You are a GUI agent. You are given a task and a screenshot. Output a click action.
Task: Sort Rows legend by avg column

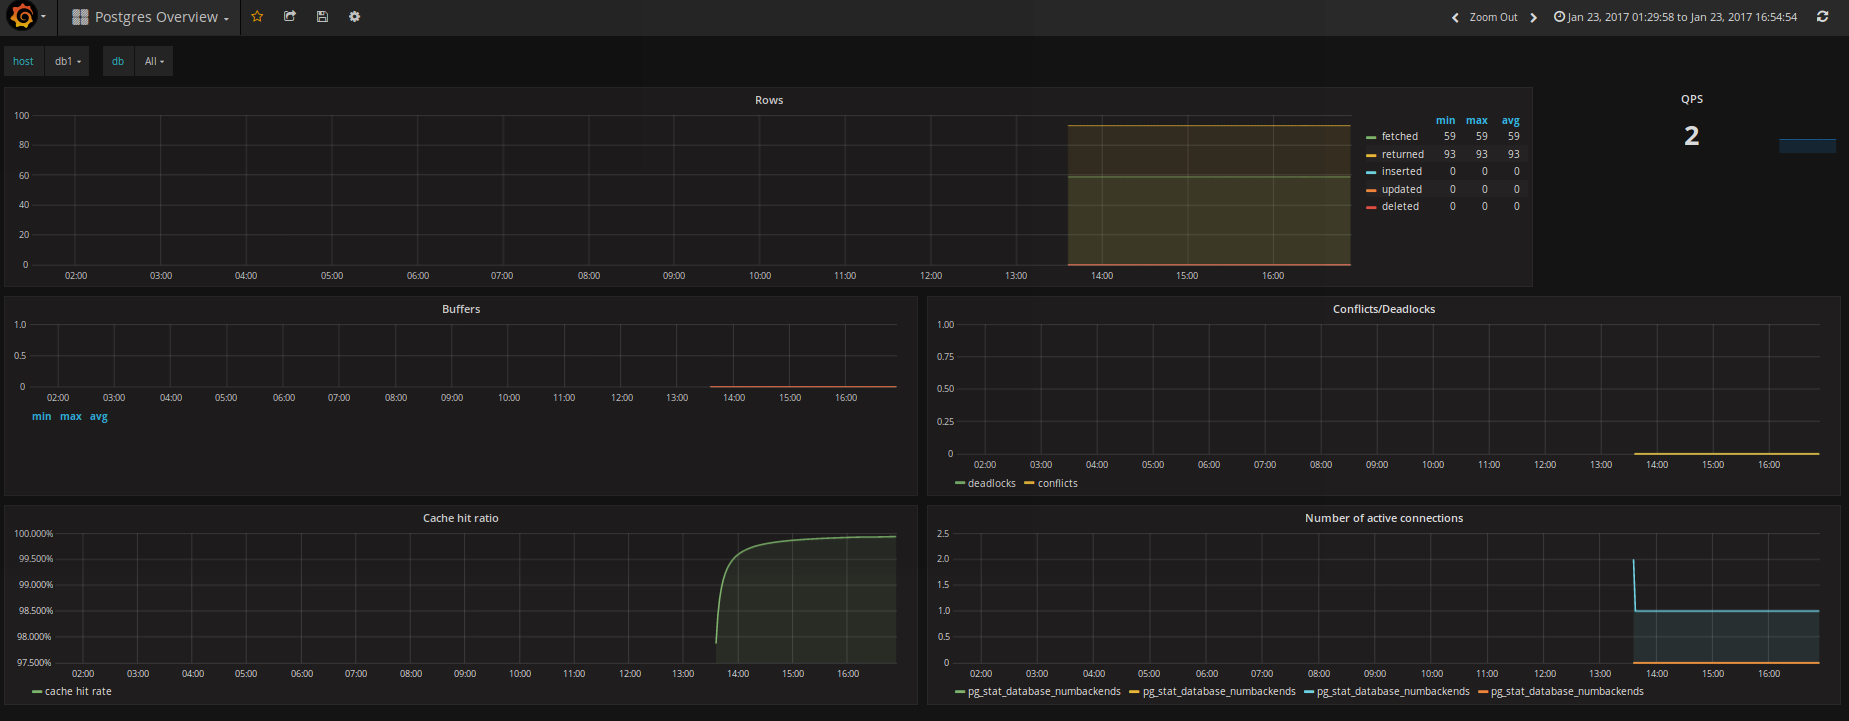1511,120
